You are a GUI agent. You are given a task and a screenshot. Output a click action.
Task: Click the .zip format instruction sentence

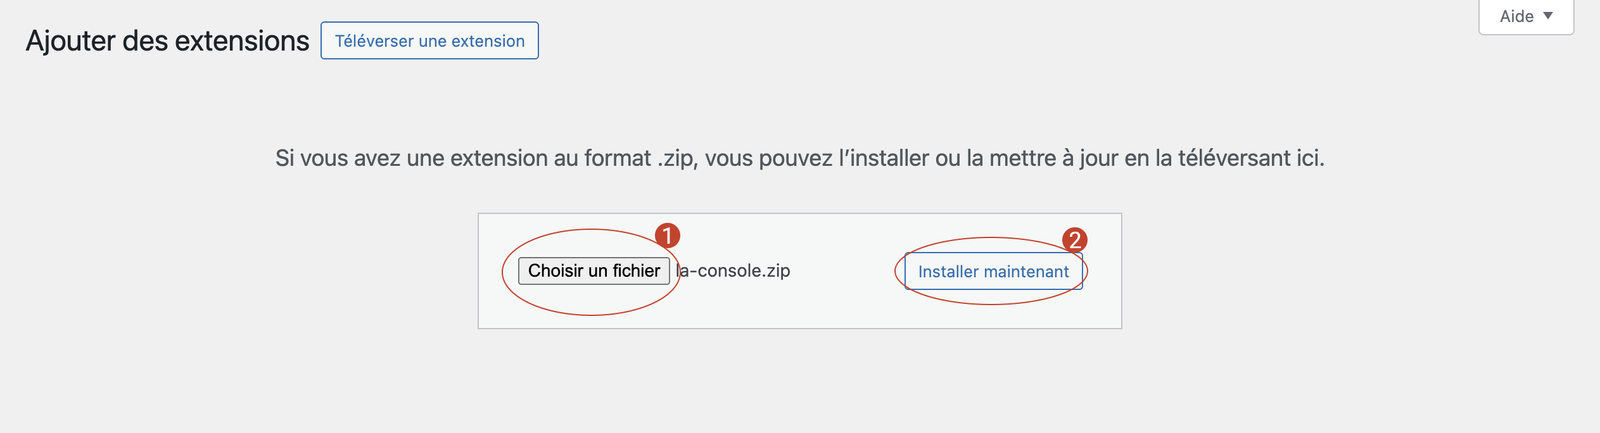[x=800, y=158]
